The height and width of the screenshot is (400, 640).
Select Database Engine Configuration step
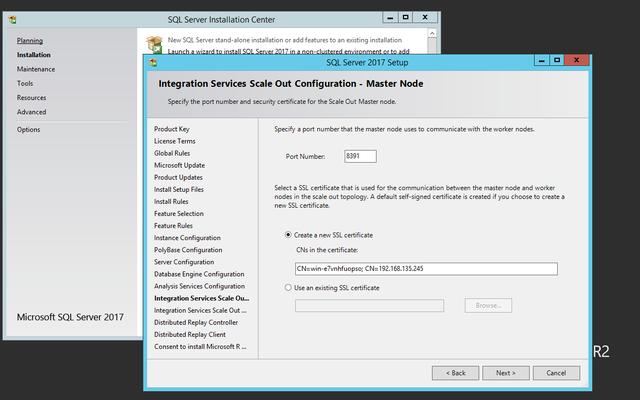click(x=199, y=274)
